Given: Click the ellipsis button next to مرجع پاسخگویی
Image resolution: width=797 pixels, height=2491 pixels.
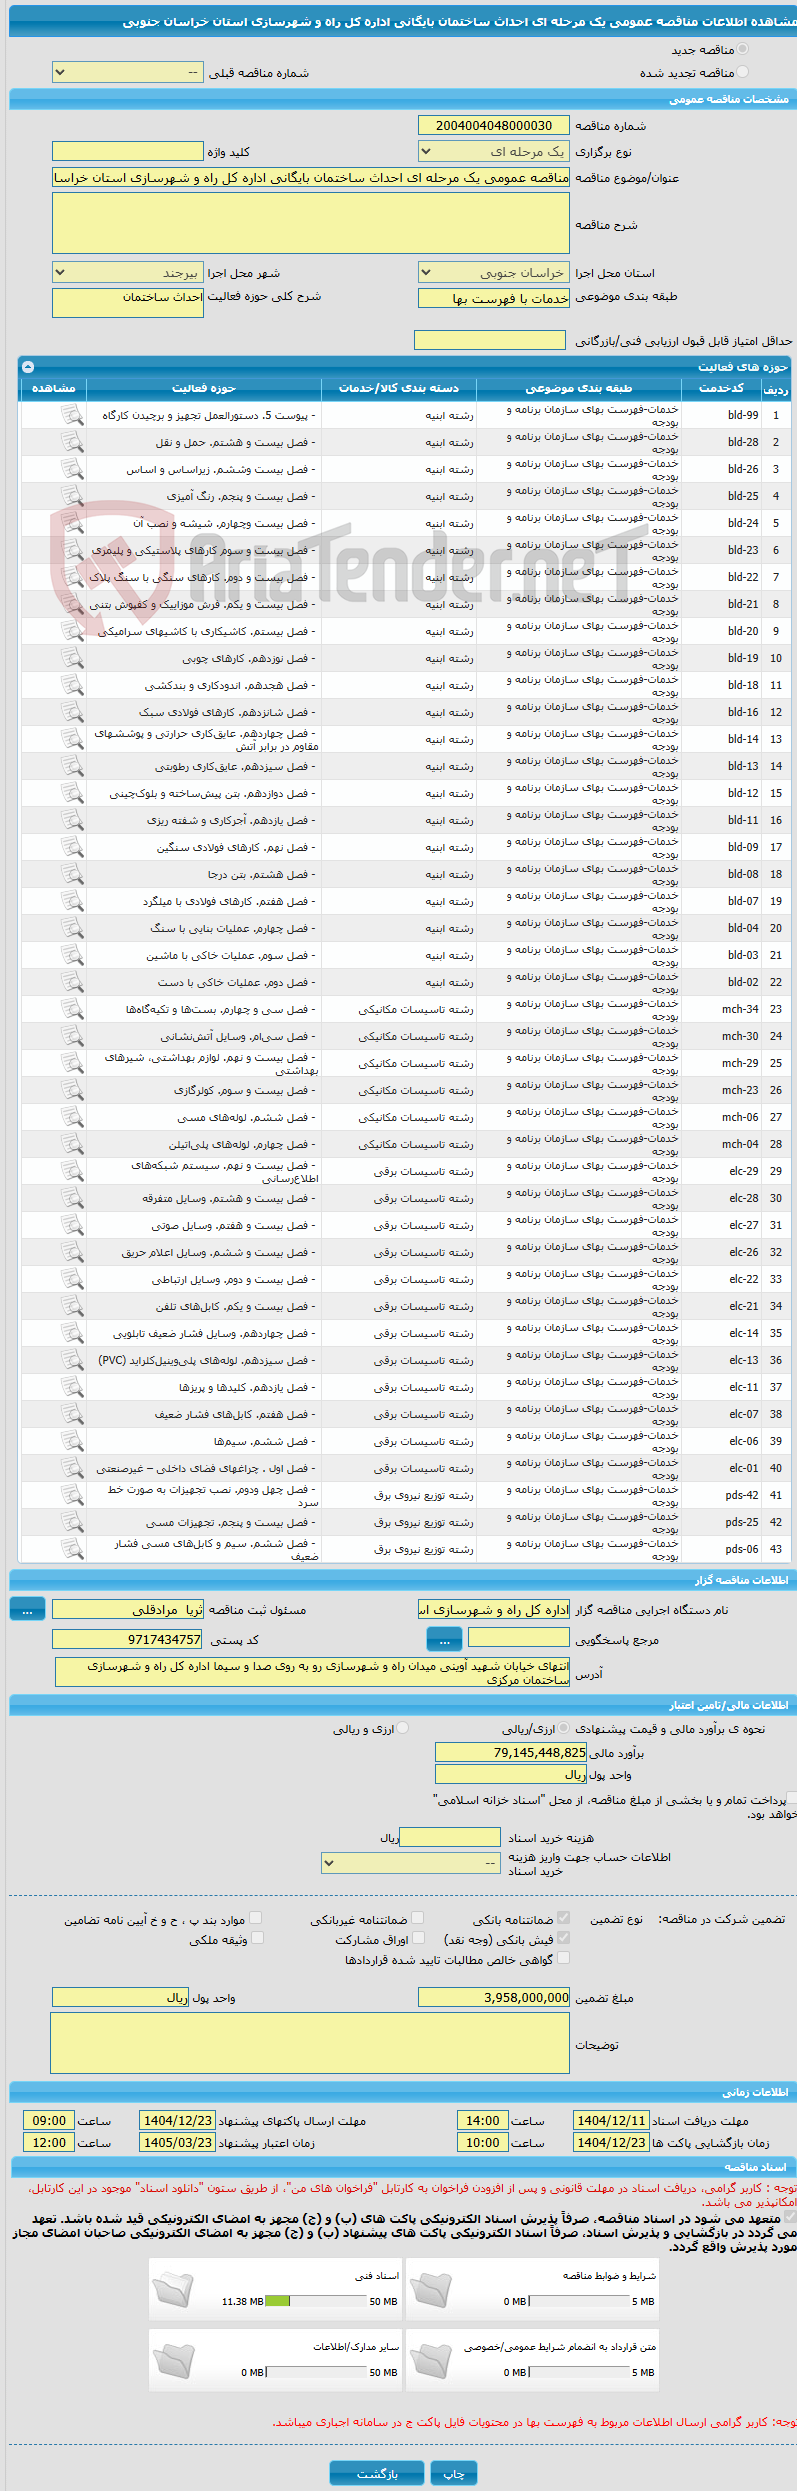Looking at the screenshot, I should [x=444, y=1639].
